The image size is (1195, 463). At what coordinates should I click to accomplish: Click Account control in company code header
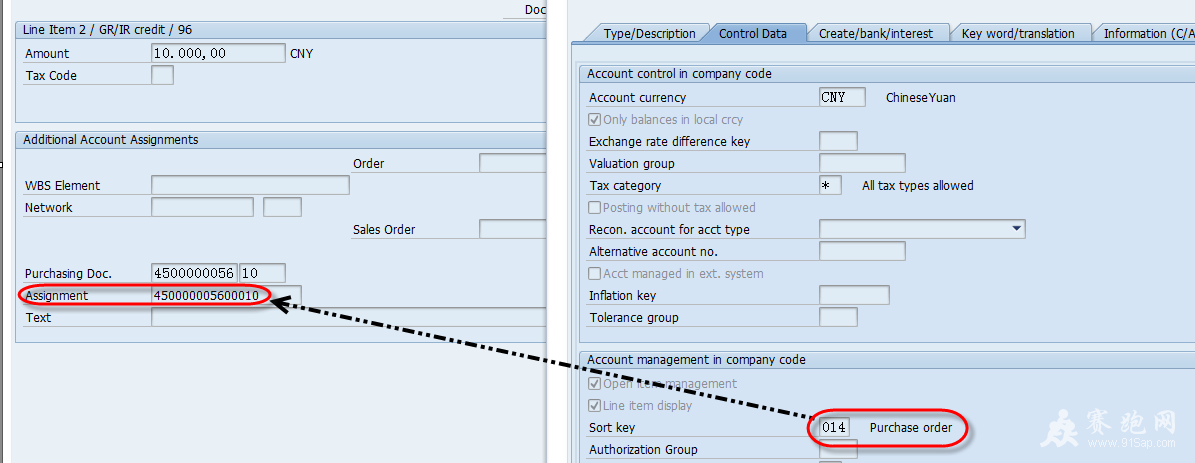coord(679,74)
